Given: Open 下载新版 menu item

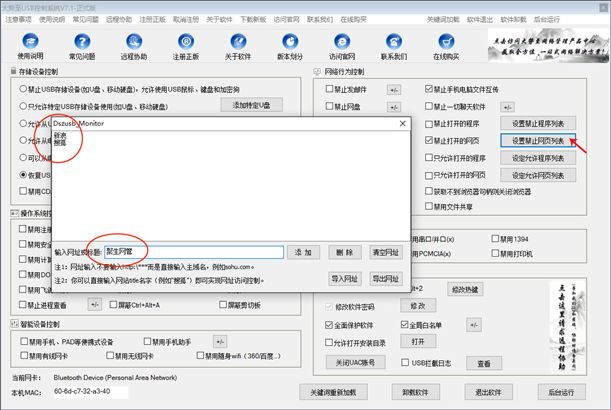Looking at the screenshot, I should point(253,19).
